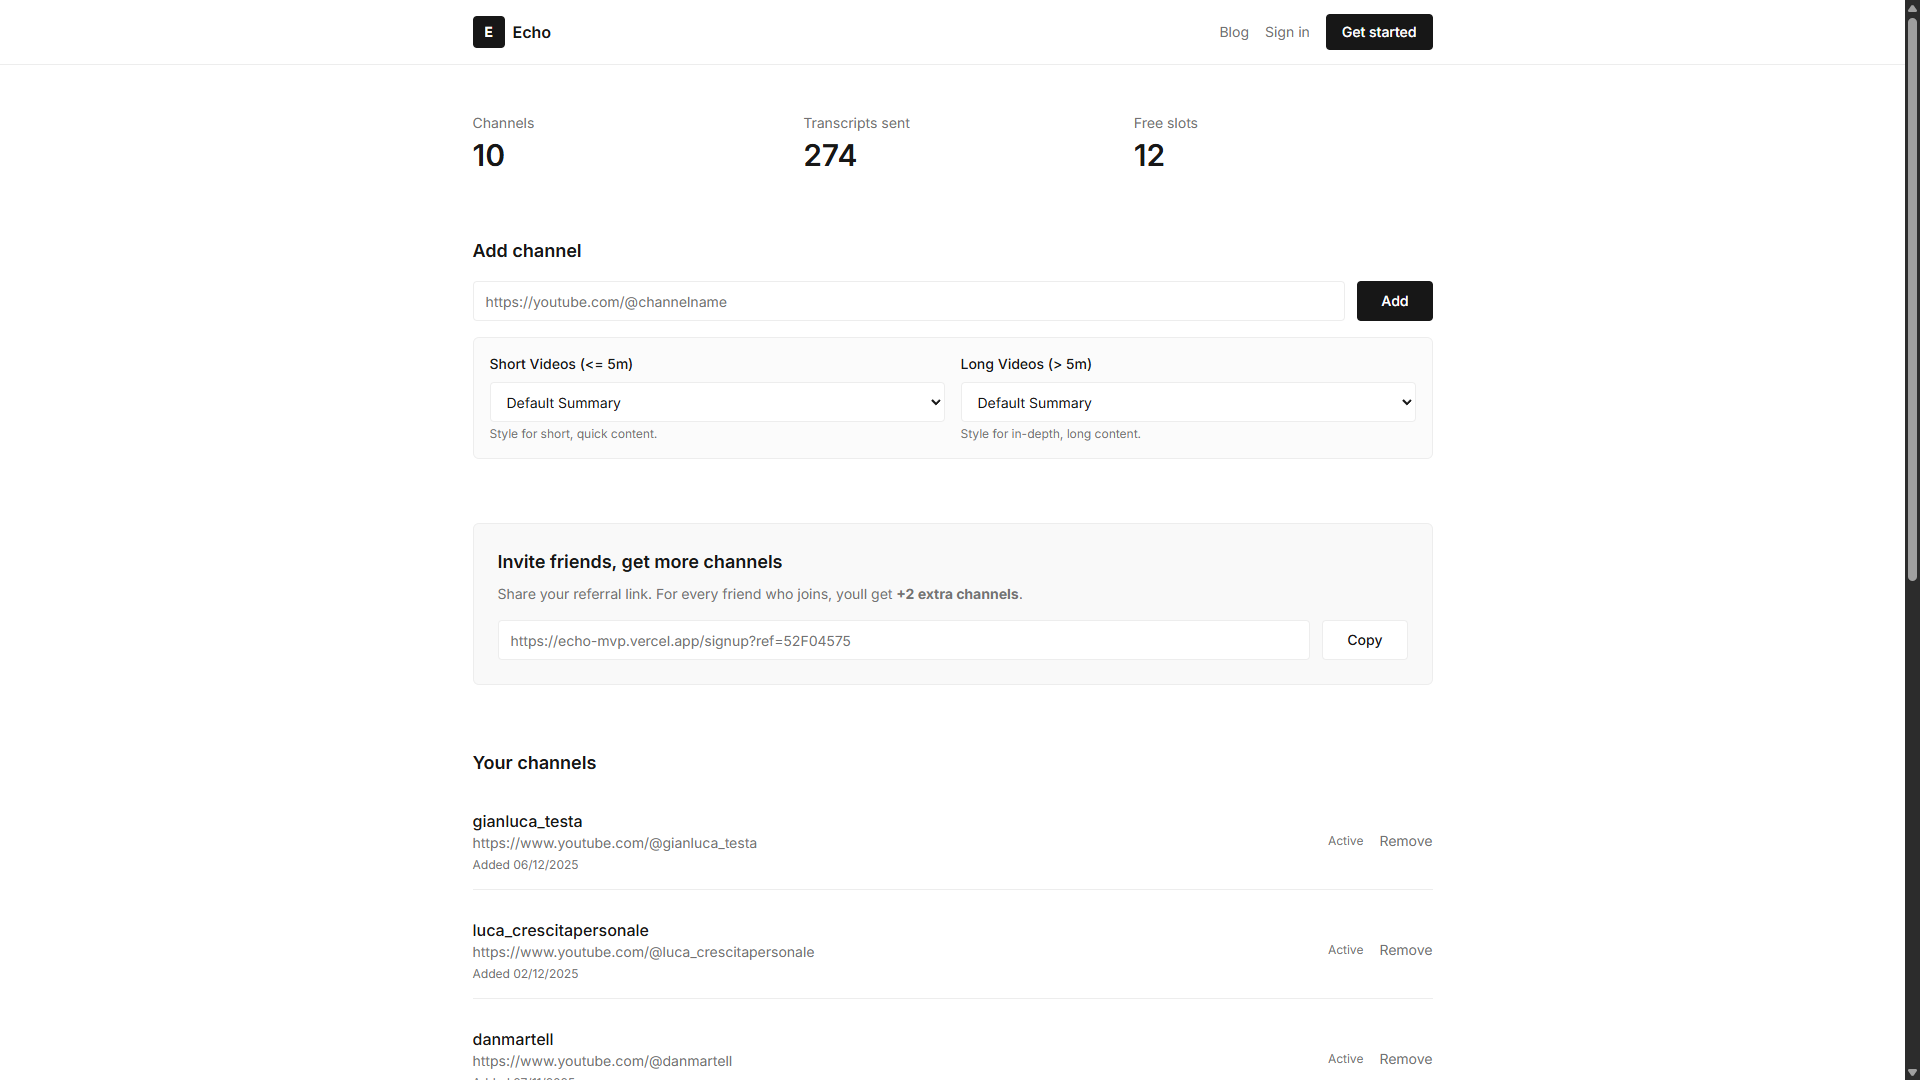Copy the referral link
Image resolution: width=1920 pixels, height=1080 pixels.
[x=1364, y=640]
